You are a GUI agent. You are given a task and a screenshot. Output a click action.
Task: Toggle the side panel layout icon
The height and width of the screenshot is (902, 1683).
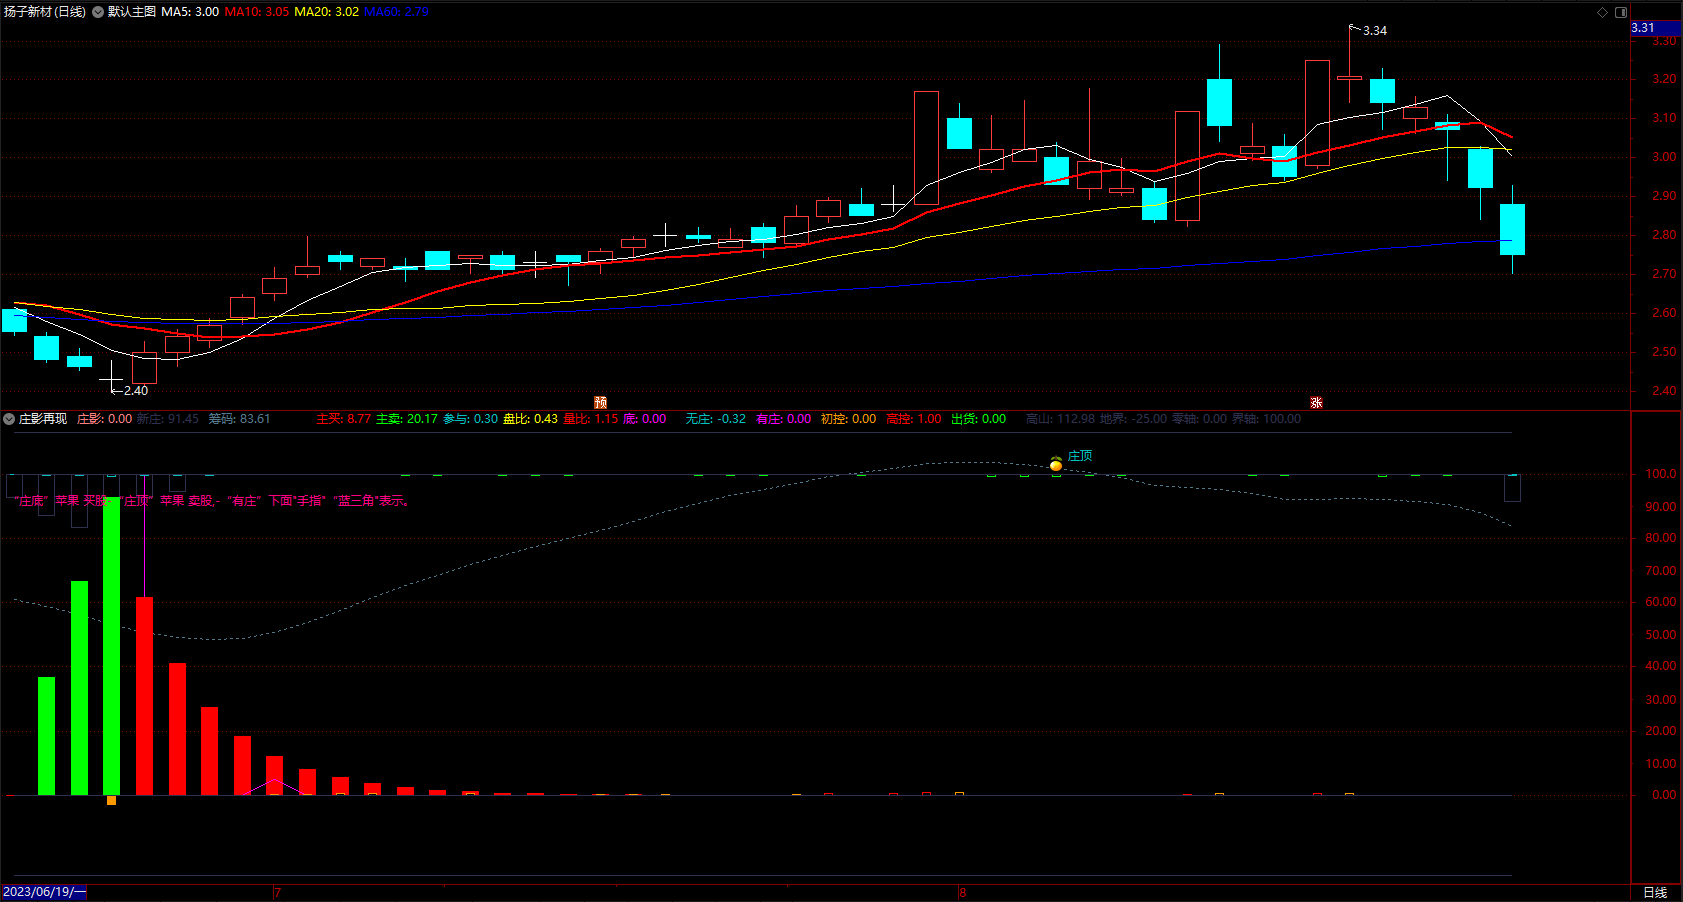[x=1621, y=12]
